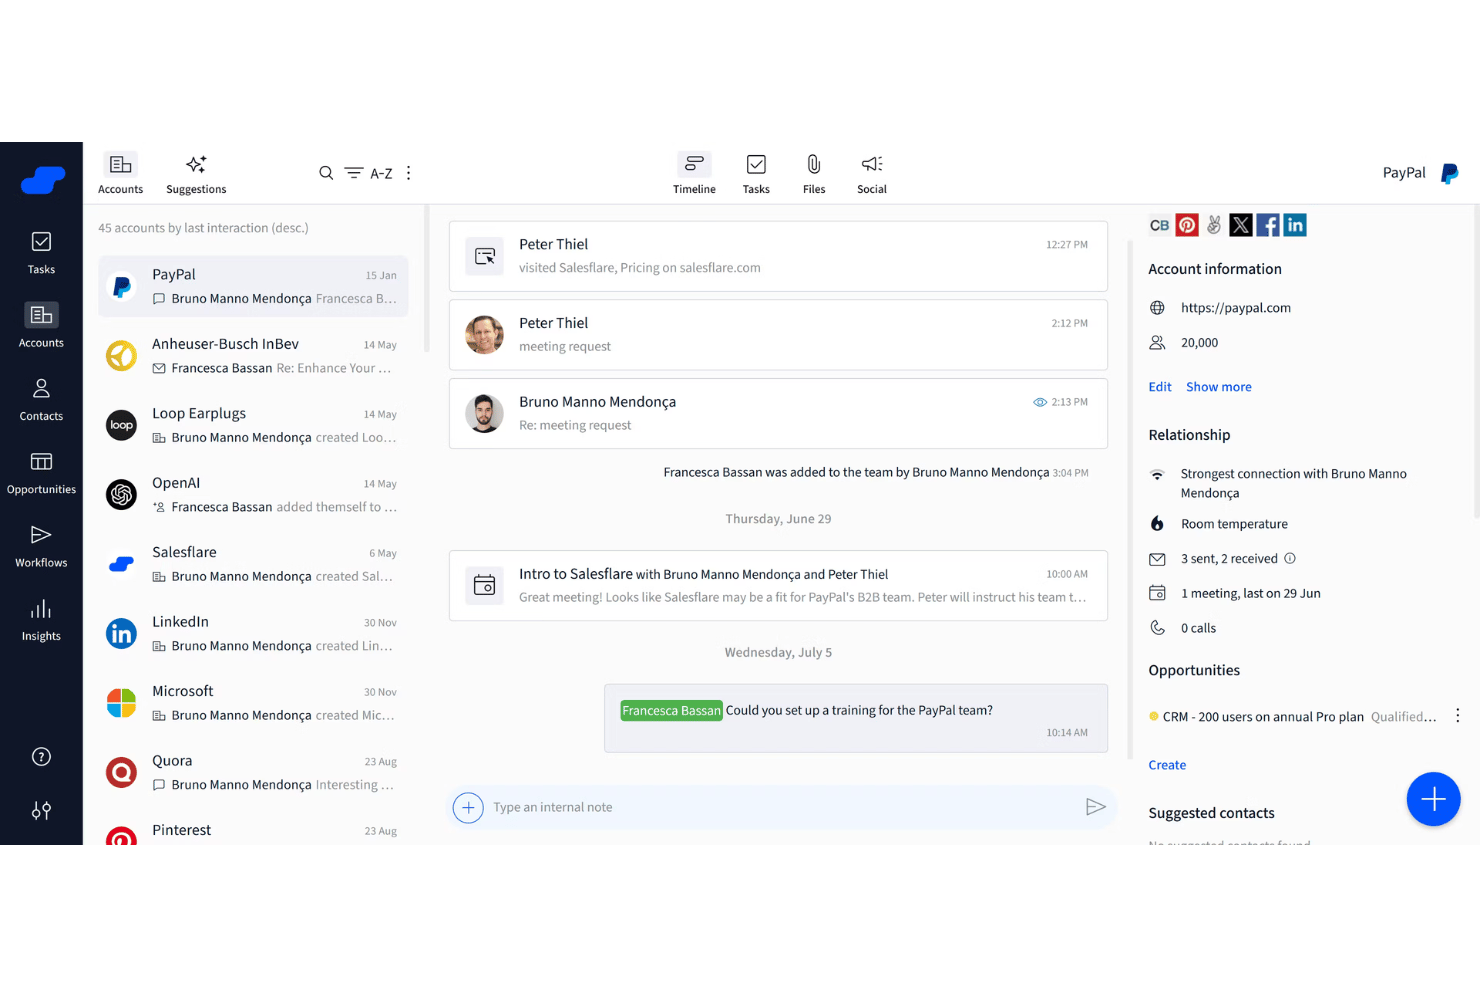Click Show more account information
Screen dimensions: 1480x987
click(x=1219, y=387)
